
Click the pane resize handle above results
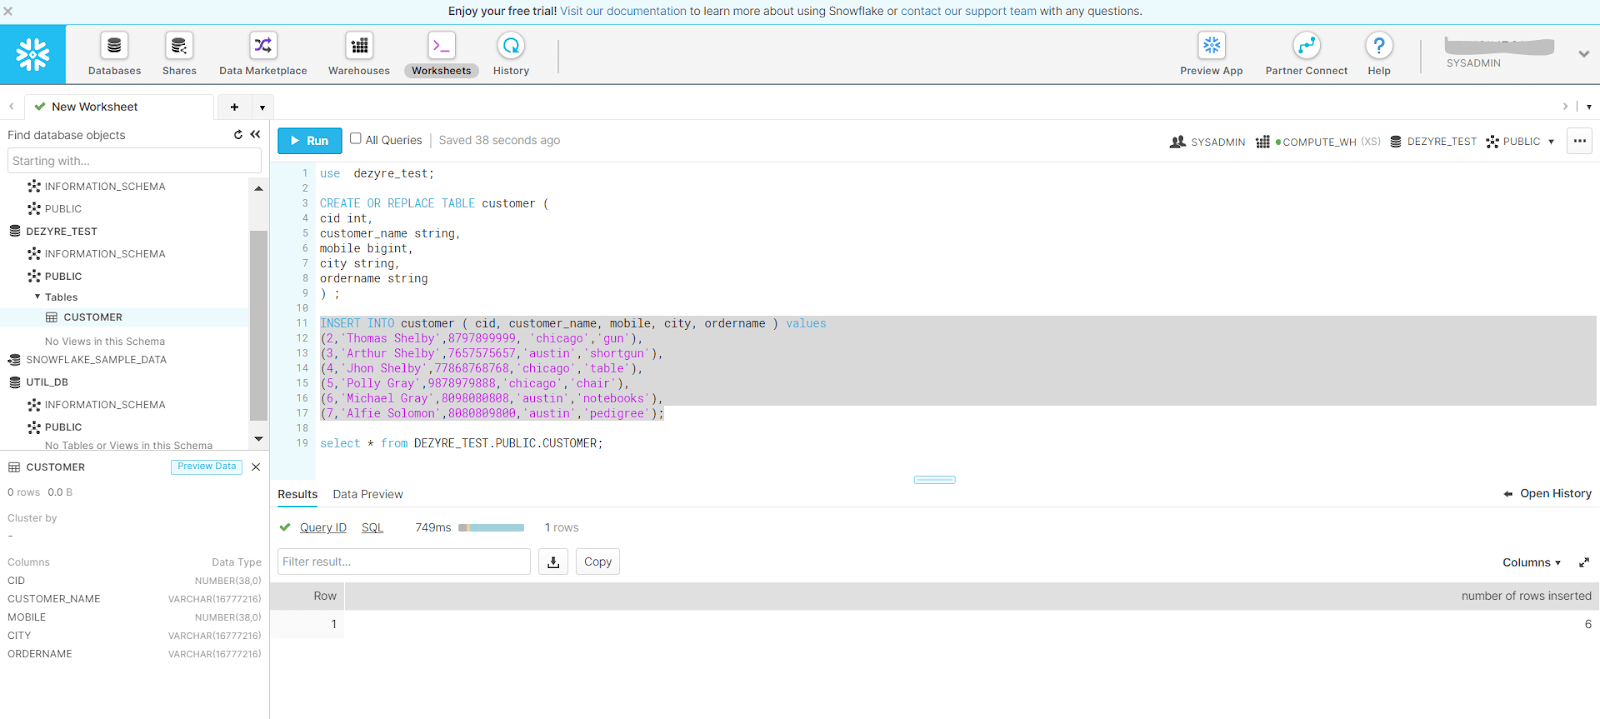[935, 480]
